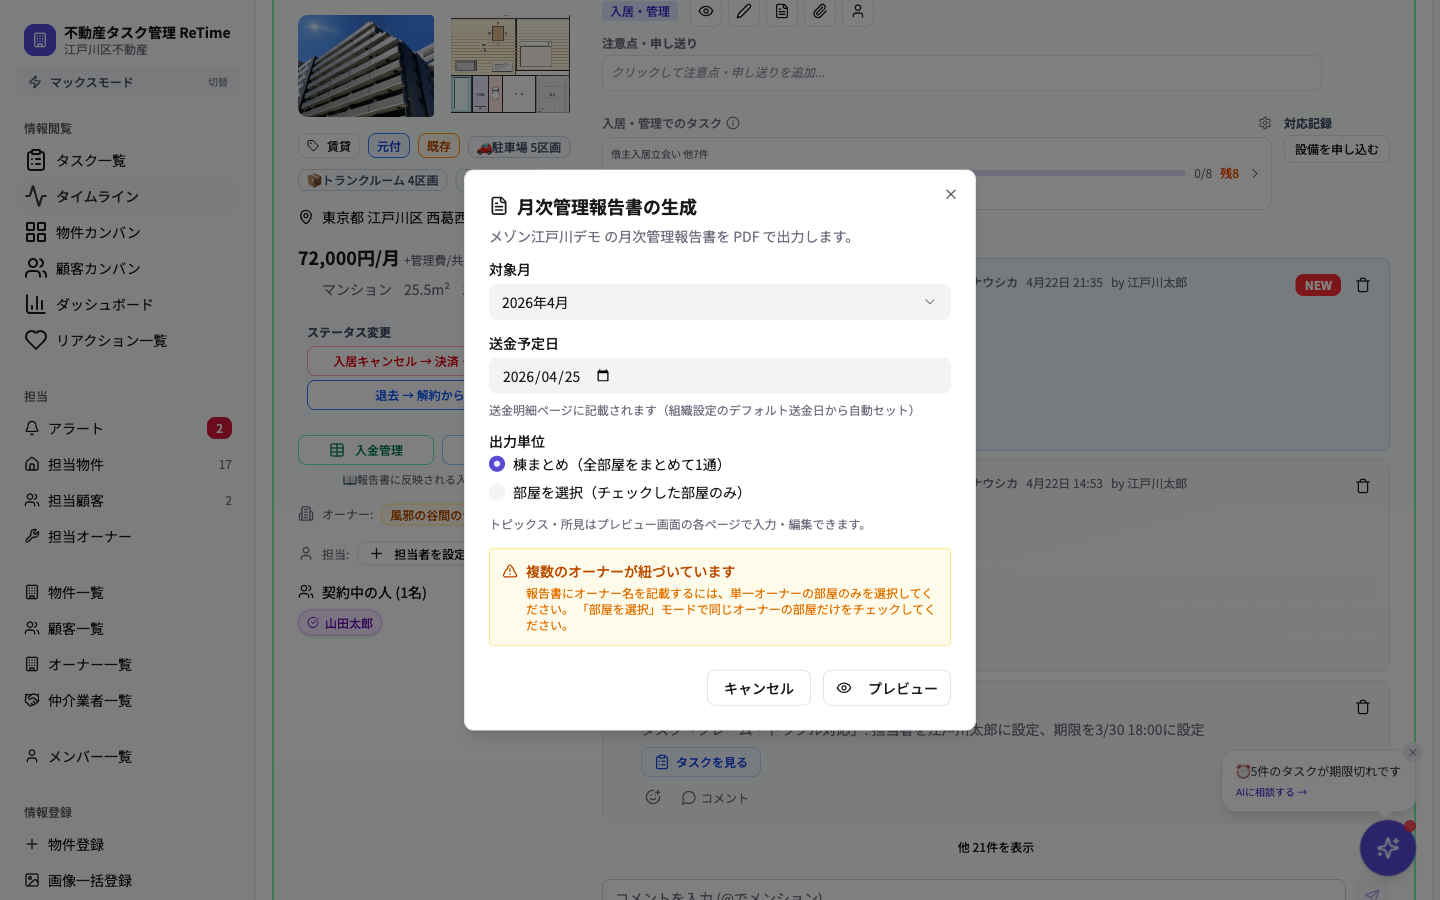Viewport: 1440px width, 900px height.
Task: Click the トランクルーム 4区画 tag
Action: click(373, 181)
